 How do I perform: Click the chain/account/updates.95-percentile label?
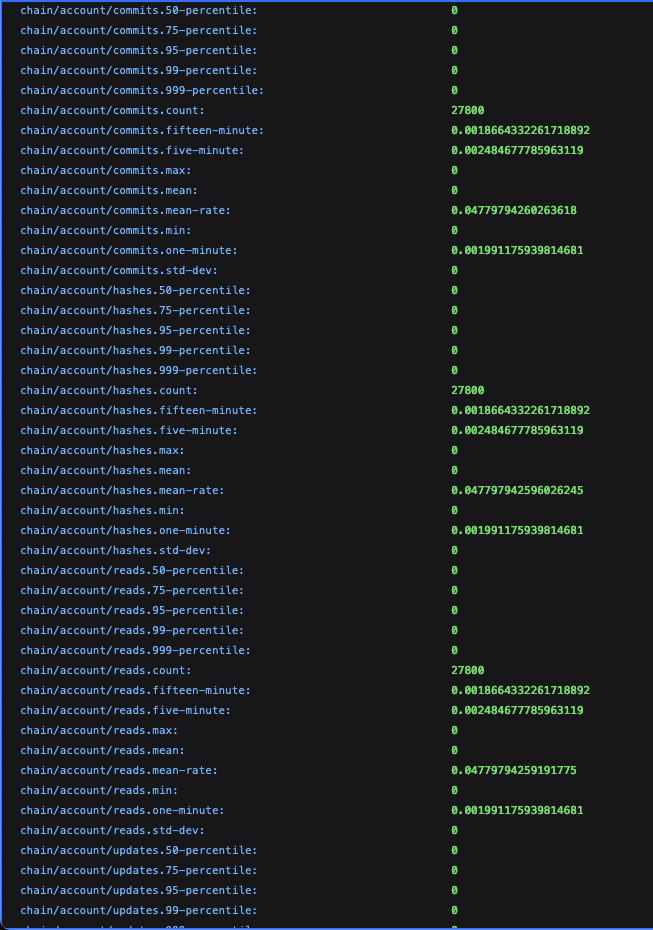138,890
